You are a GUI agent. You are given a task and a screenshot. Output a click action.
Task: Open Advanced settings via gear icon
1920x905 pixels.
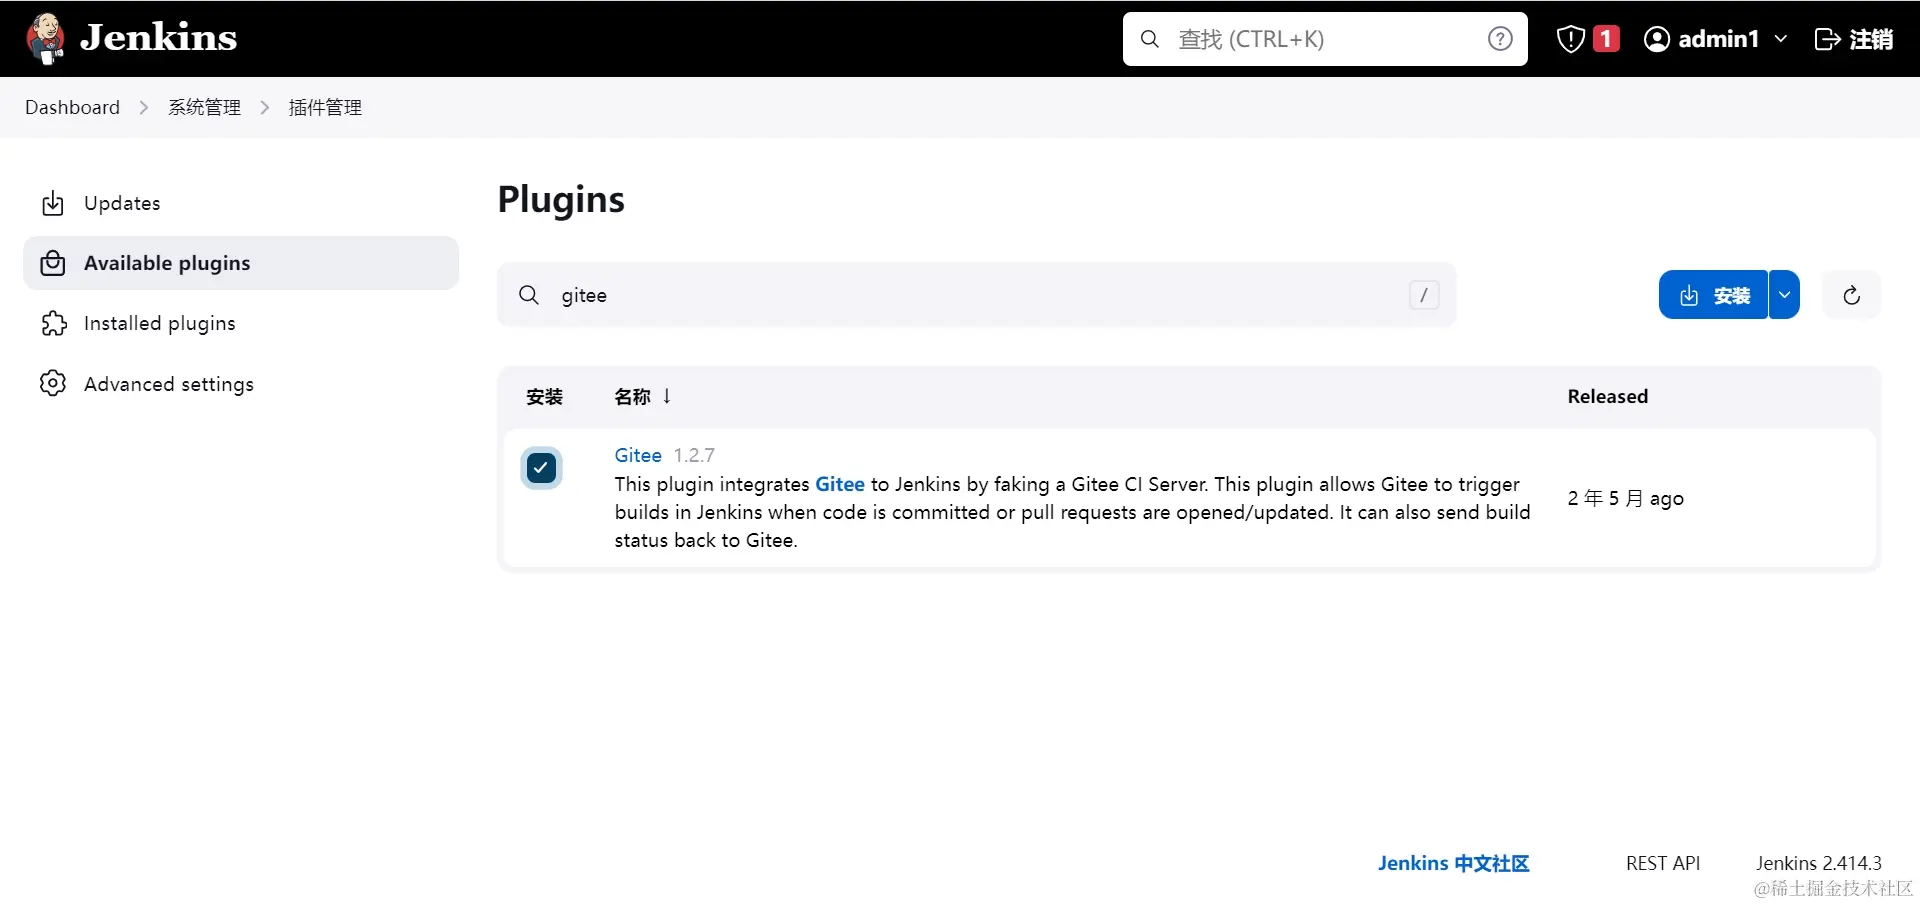pyautogui.click(x=53, y=383)
